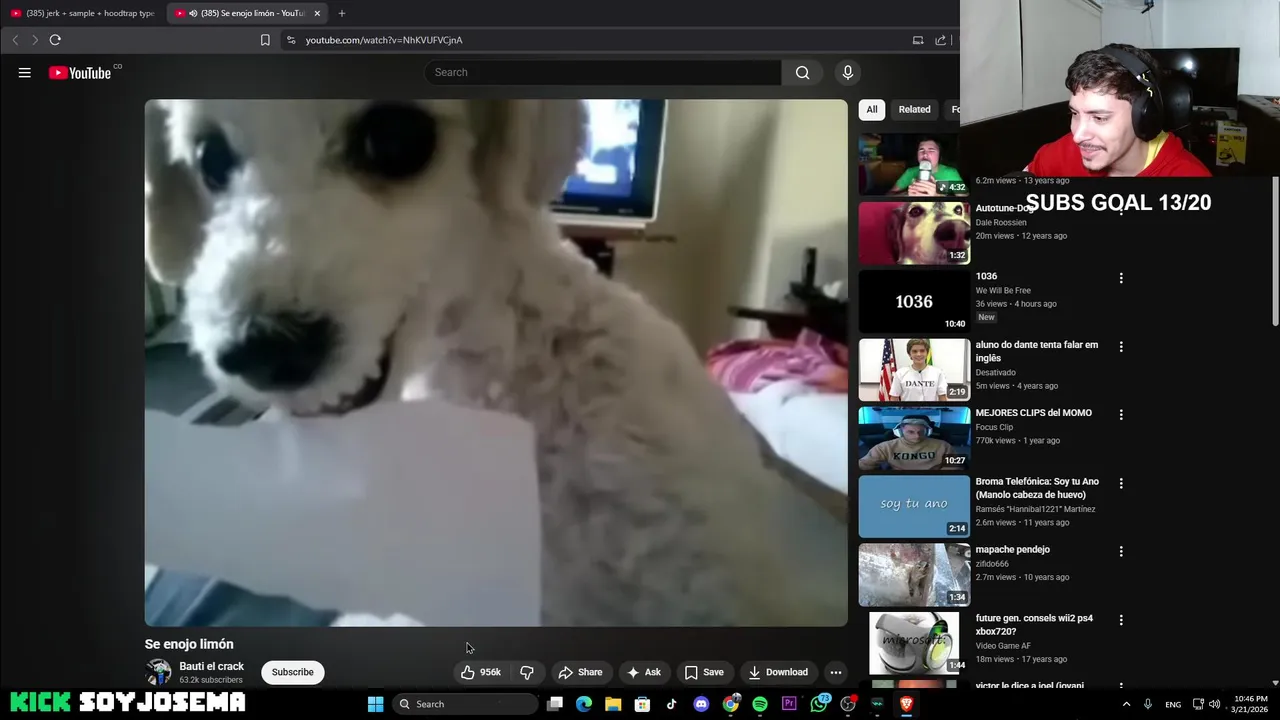Open options for Broma Telefónica video
1280x720 pixels.
coord(1121,483)
